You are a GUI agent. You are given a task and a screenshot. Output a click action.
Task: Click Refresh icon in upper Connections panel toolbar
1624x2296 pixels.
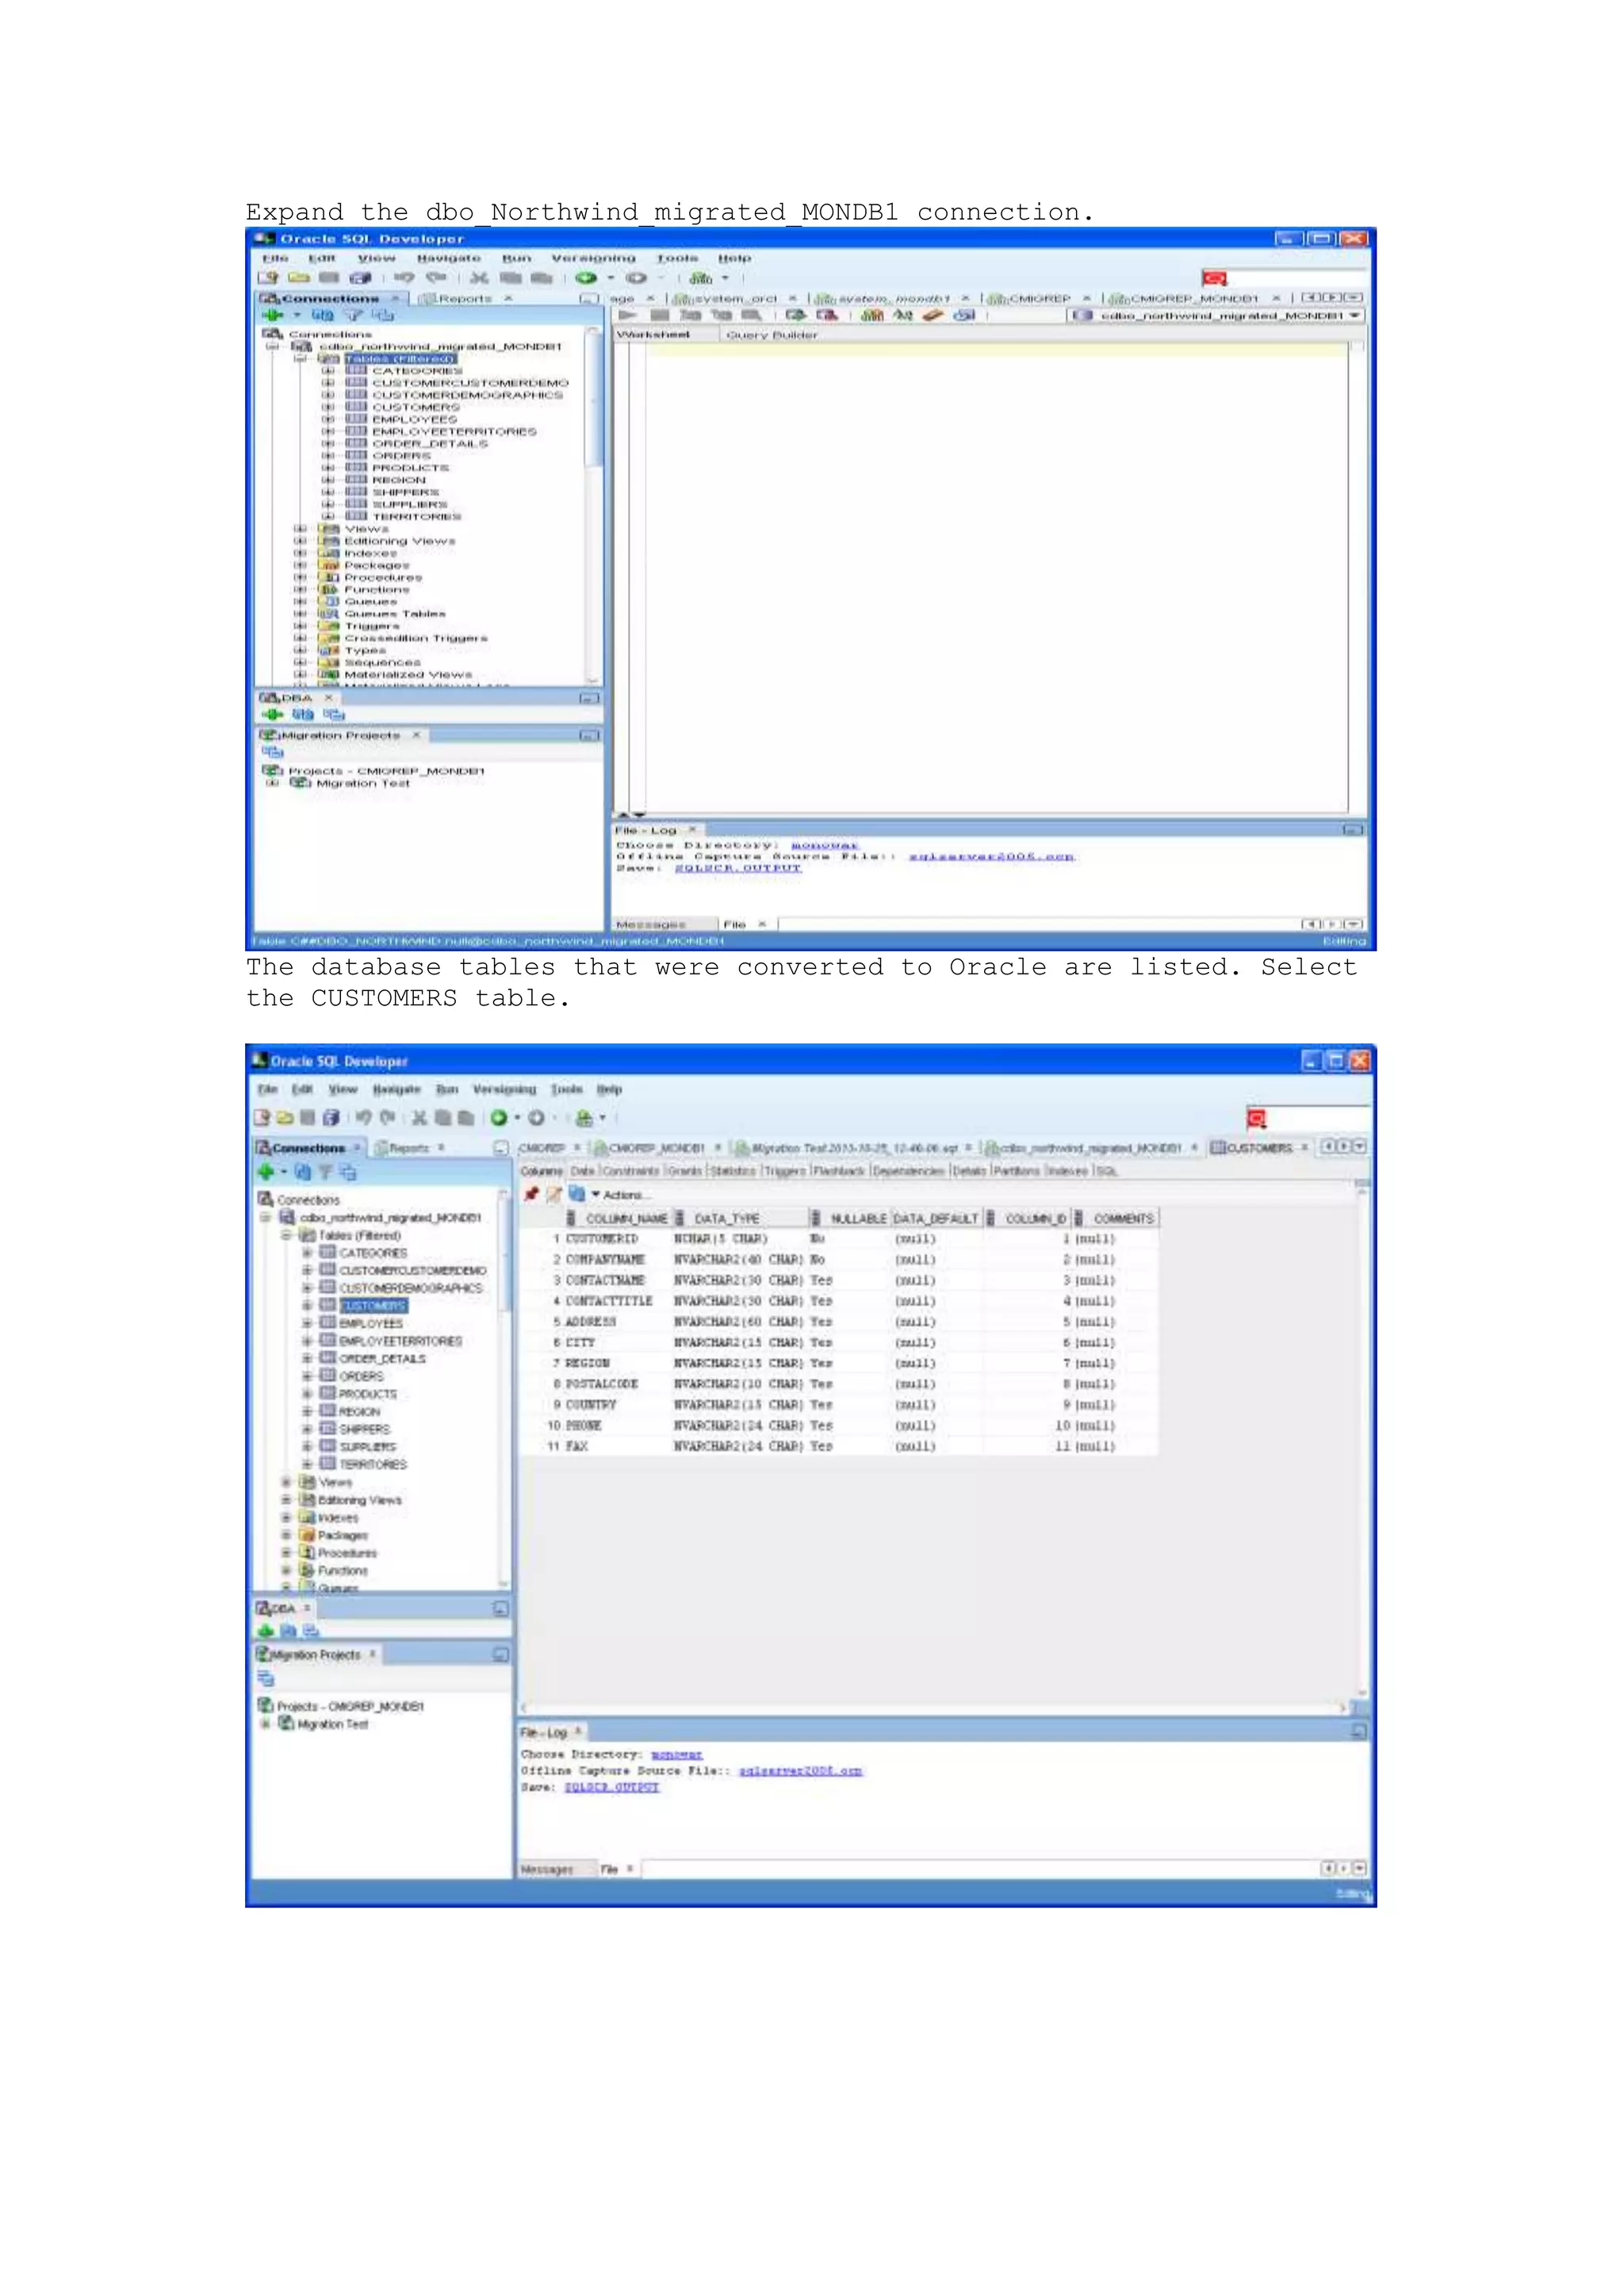322,314
